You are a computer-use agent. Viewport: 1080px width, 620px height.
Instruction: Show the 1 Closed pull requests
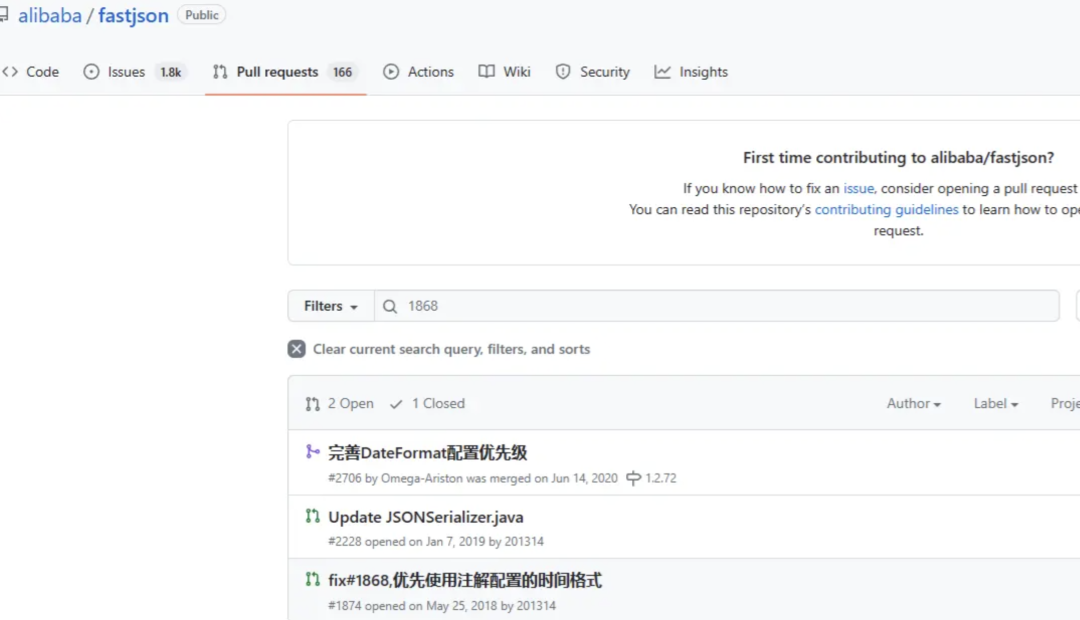[427, 404]
